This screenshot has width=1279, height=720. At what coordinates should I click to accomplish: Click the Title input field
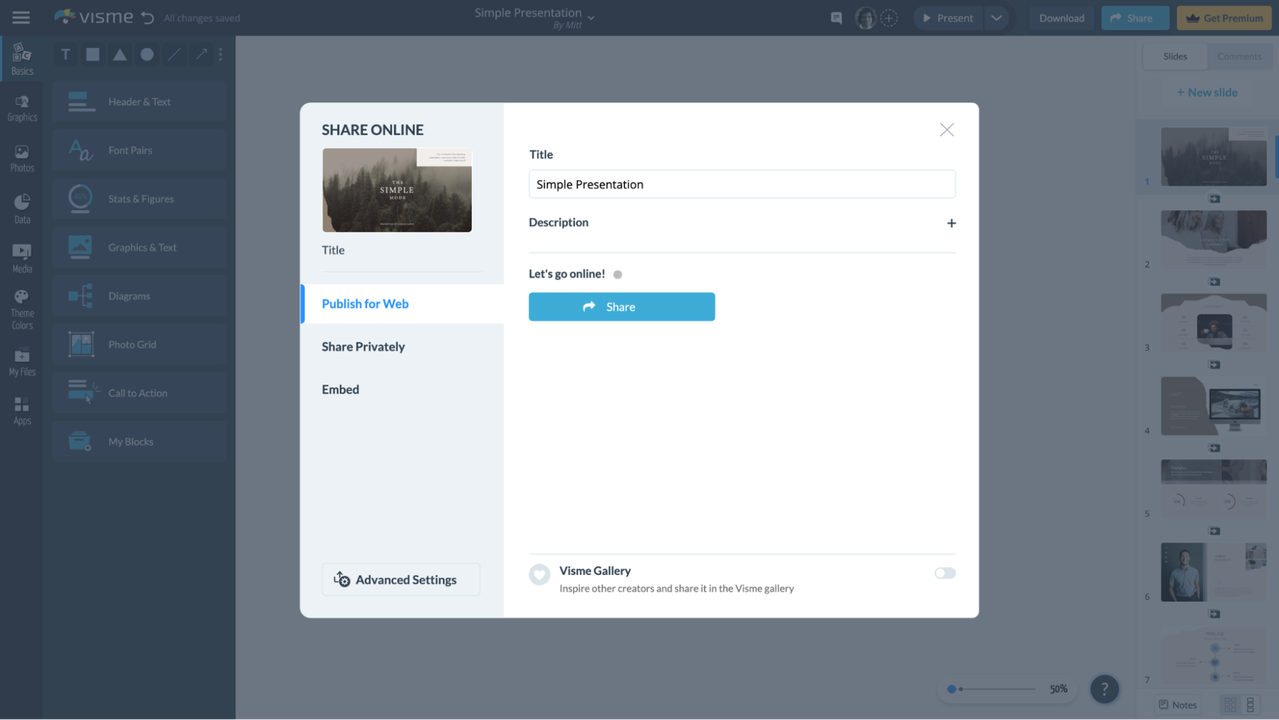coord(741,184)
